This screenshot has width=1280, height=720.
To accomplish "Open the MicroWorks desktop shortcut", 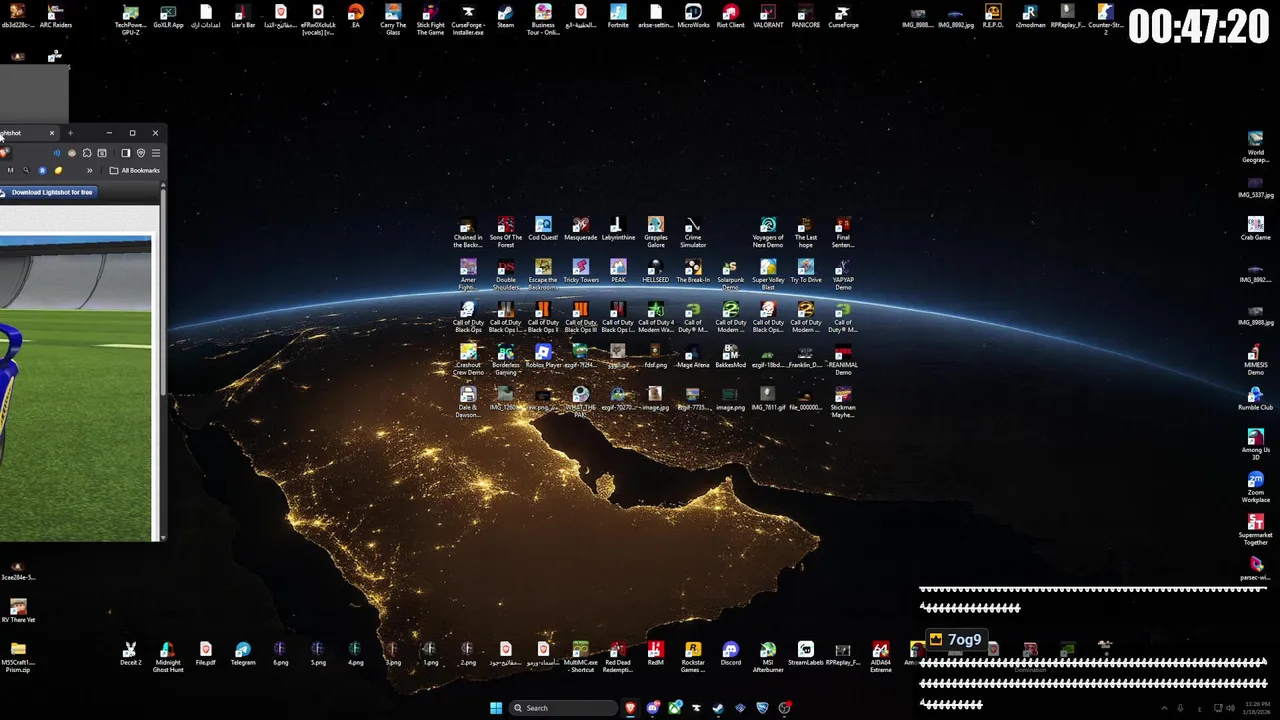I will [693, 16].
